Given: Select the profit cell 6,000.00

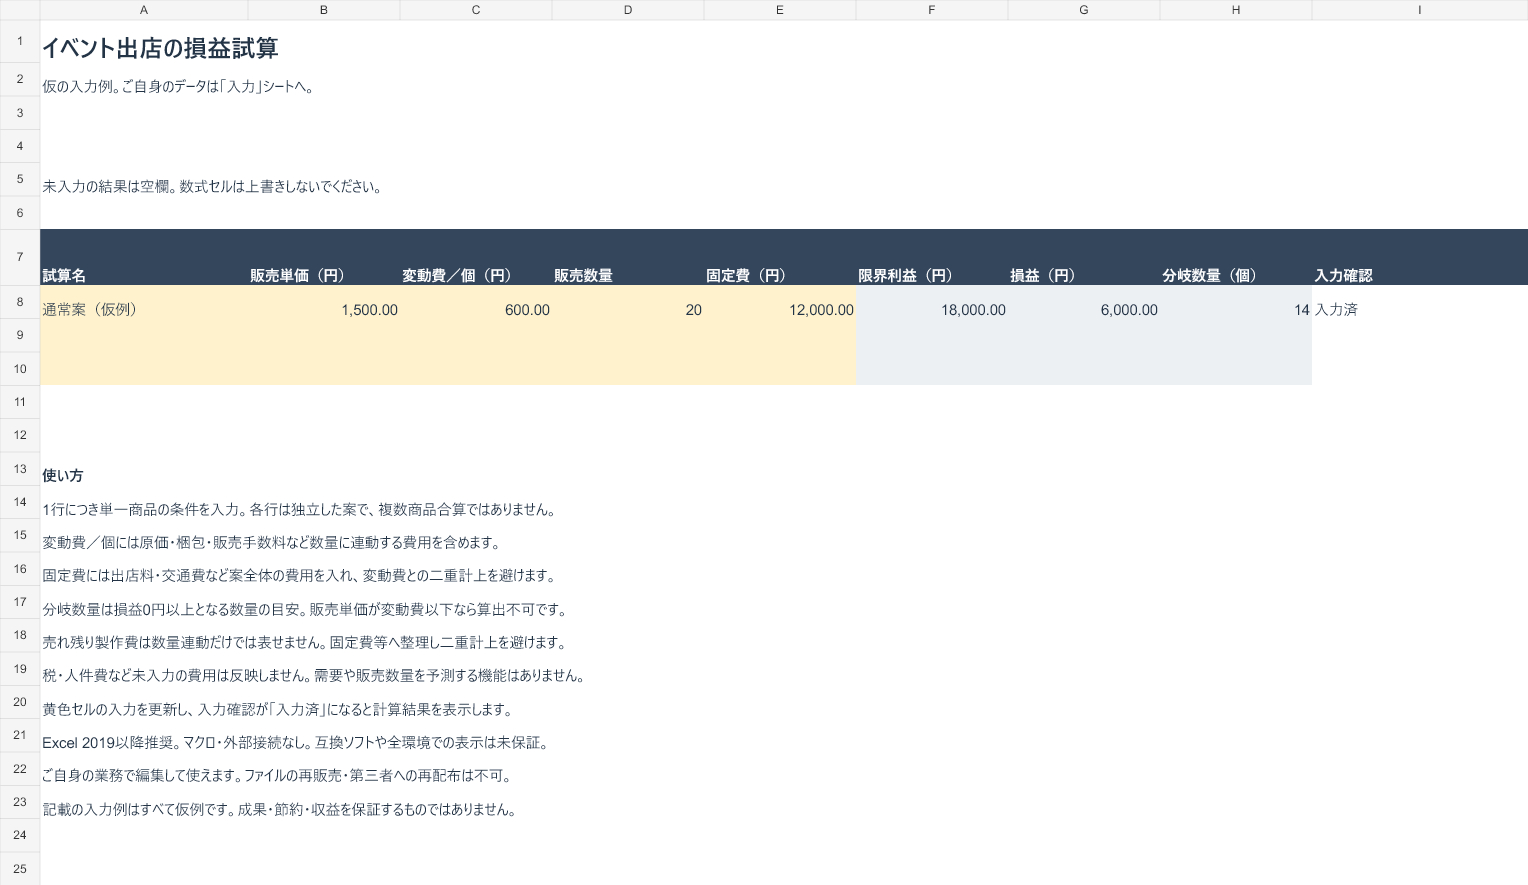Looking at the screenshot, I should tap(1084, 302).
